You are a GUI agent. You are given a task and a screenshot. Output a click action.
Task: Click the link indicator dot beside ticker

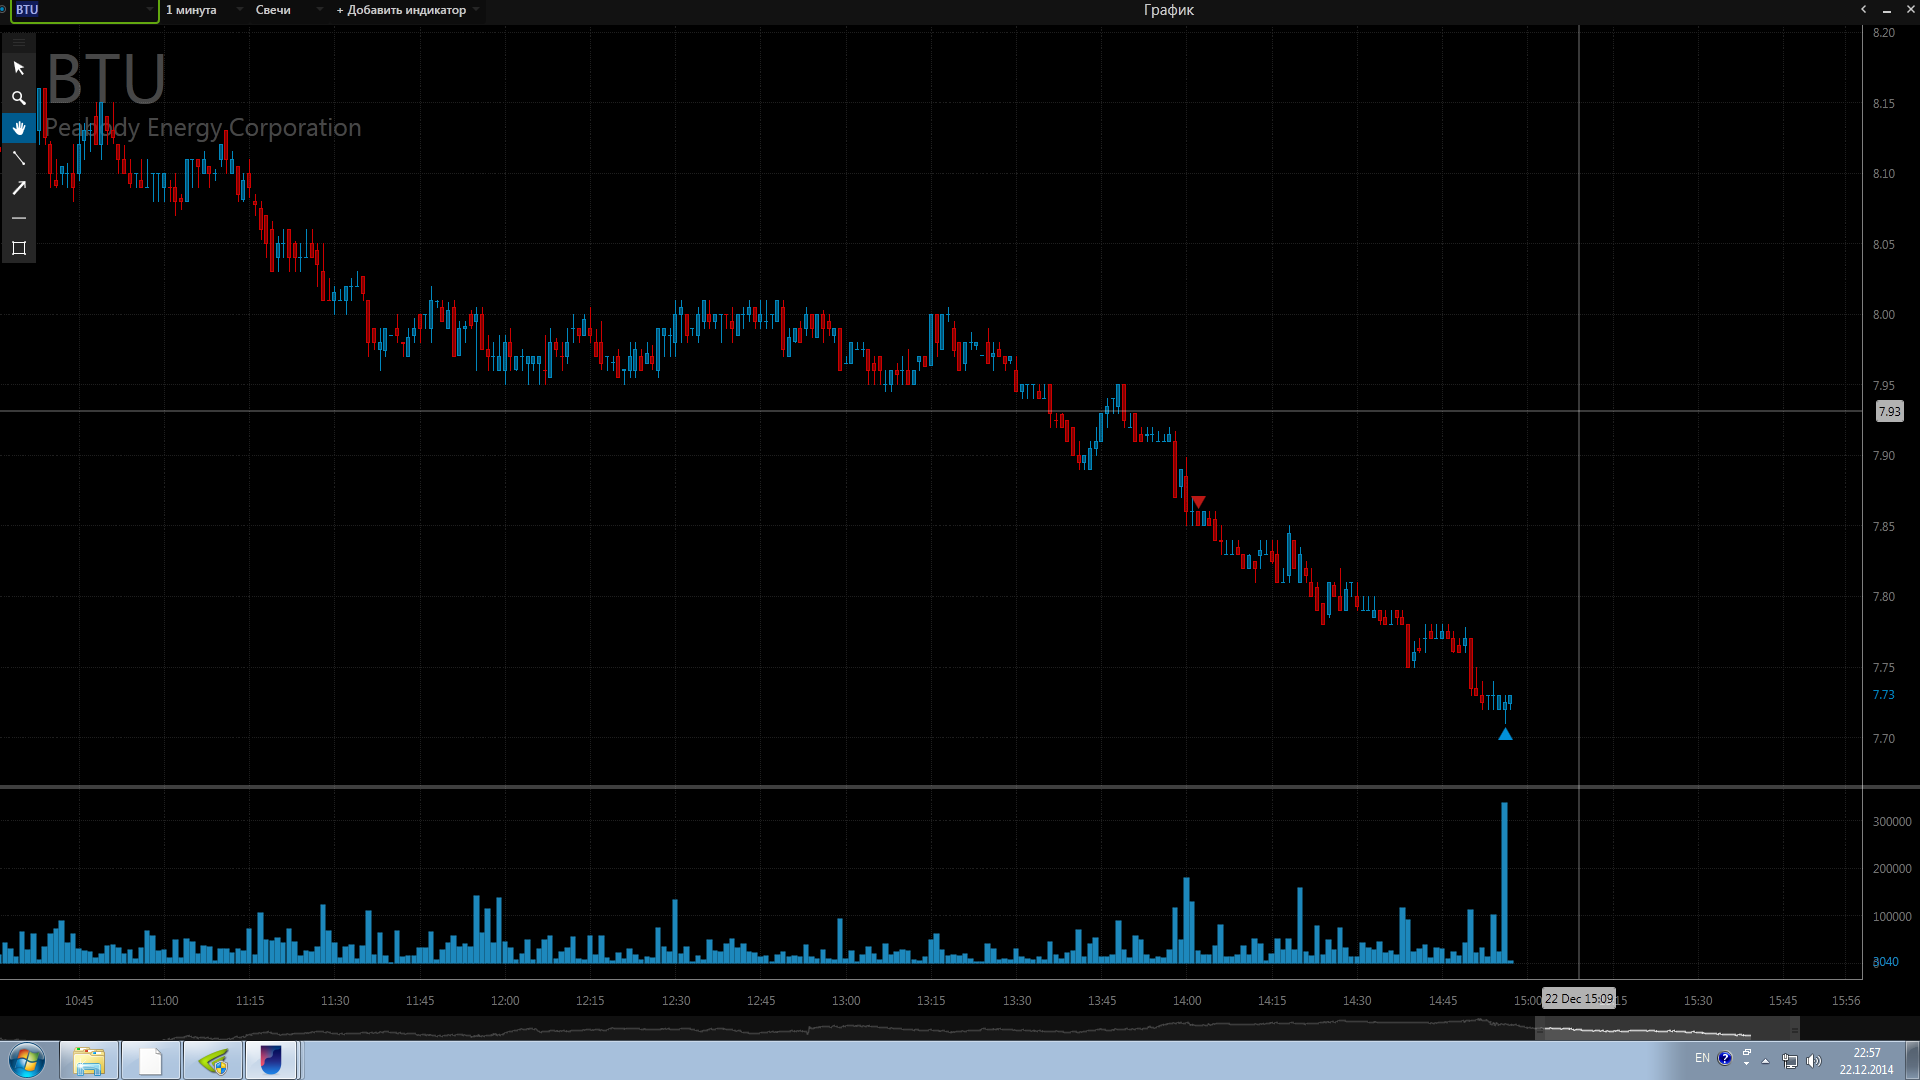point(4,10)
